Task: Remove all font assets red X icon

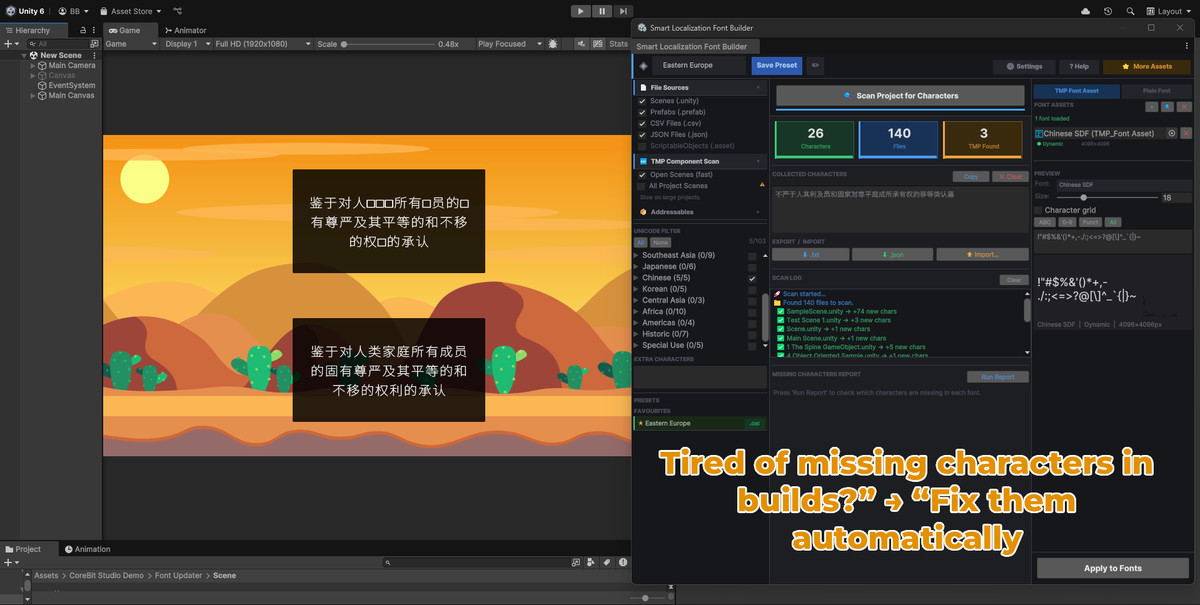Action: [x=1185, y=106]
